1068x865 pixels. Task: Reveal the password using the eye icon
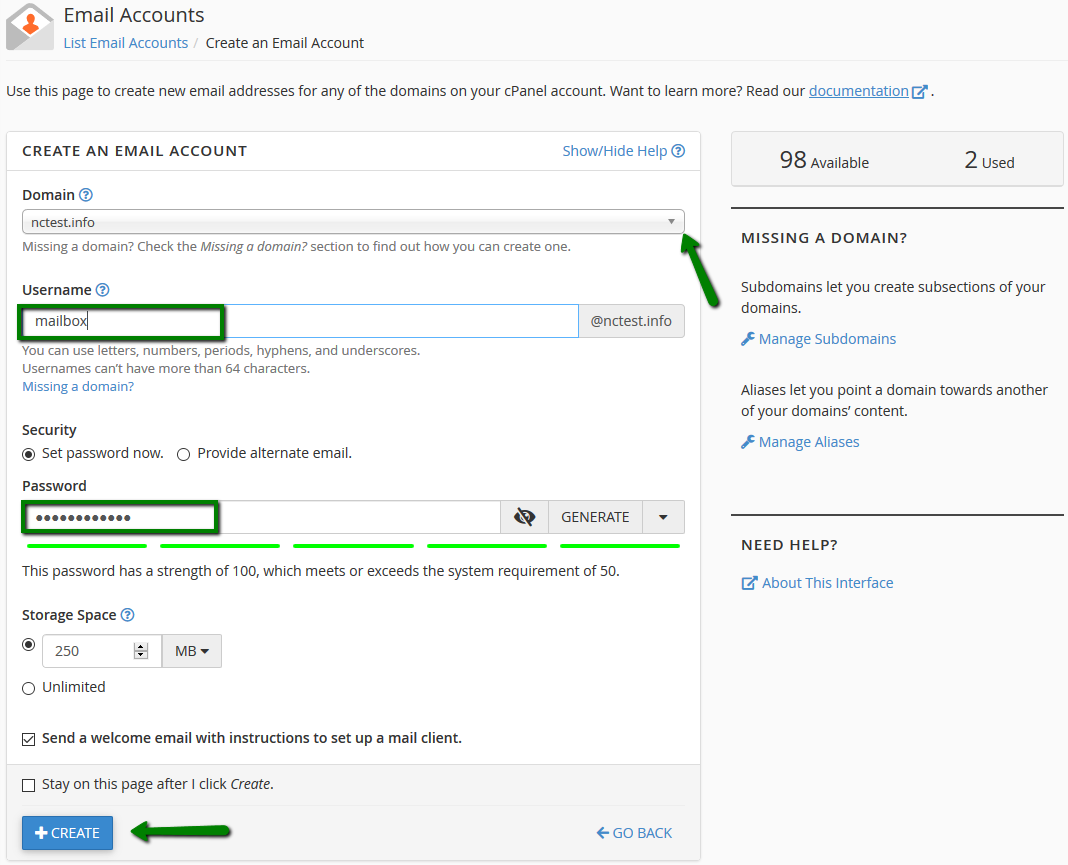[x=524, y=516]
